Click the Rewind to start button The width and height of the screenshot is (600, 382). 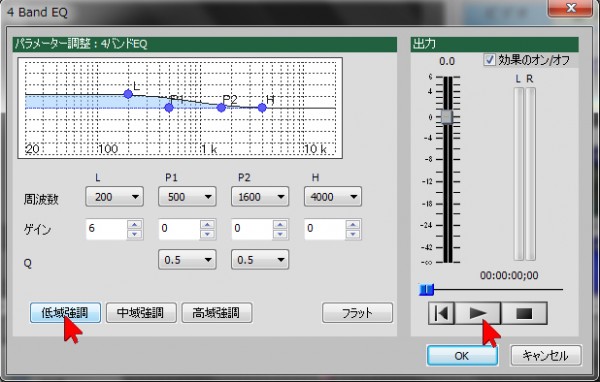[x=442, y=313]
